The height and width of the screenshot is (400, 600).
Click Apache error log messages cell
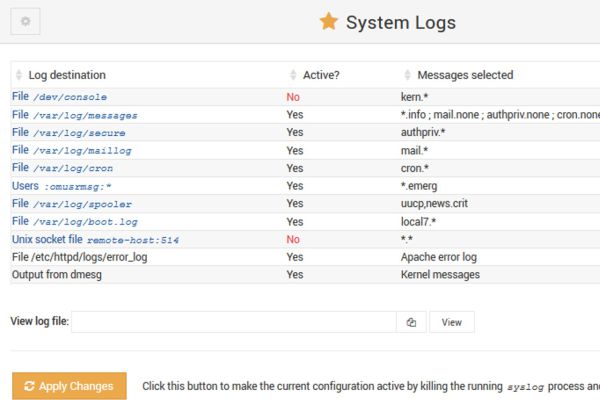pyautogui.click(x=439, y=257)
